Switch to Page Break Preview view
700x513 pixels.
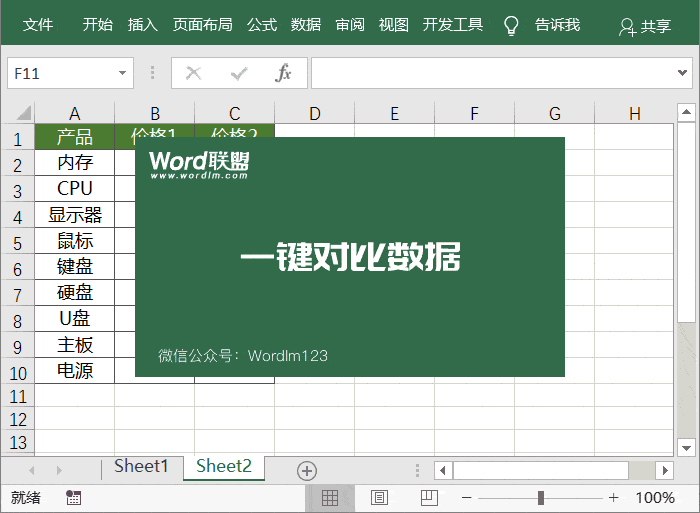[428, 497]
